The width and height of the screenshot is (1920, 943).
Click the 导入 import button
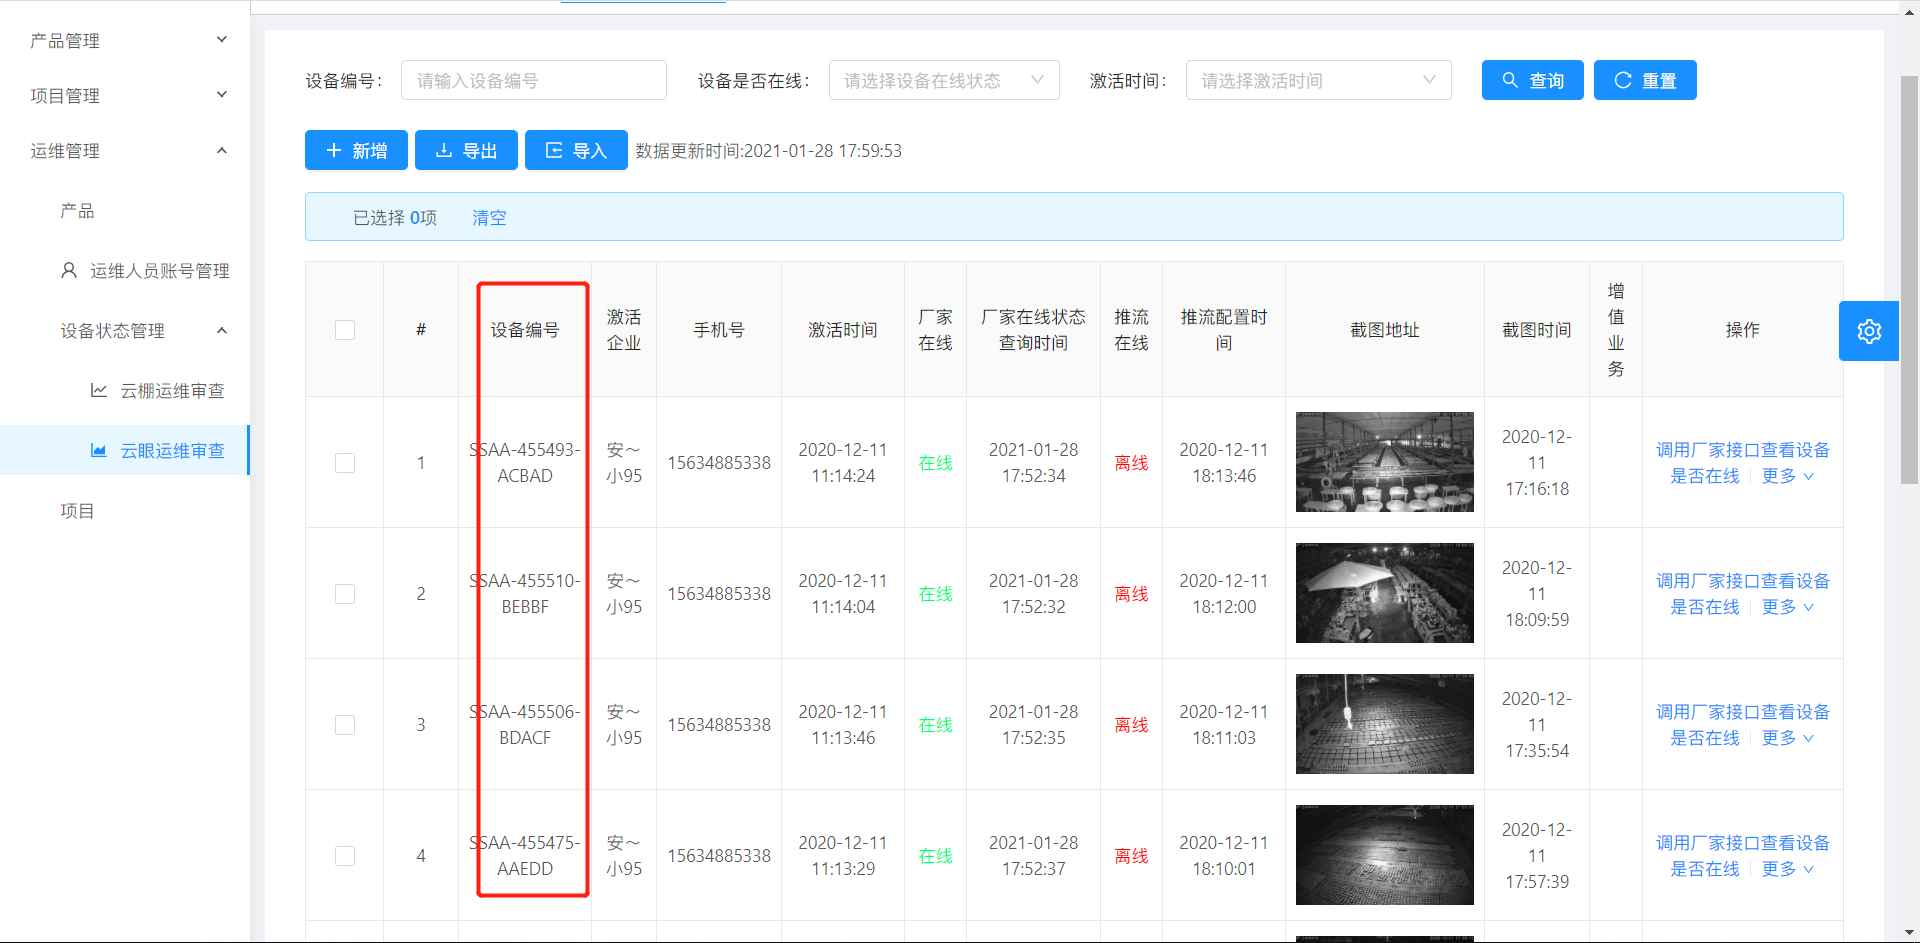coord(576,150)
